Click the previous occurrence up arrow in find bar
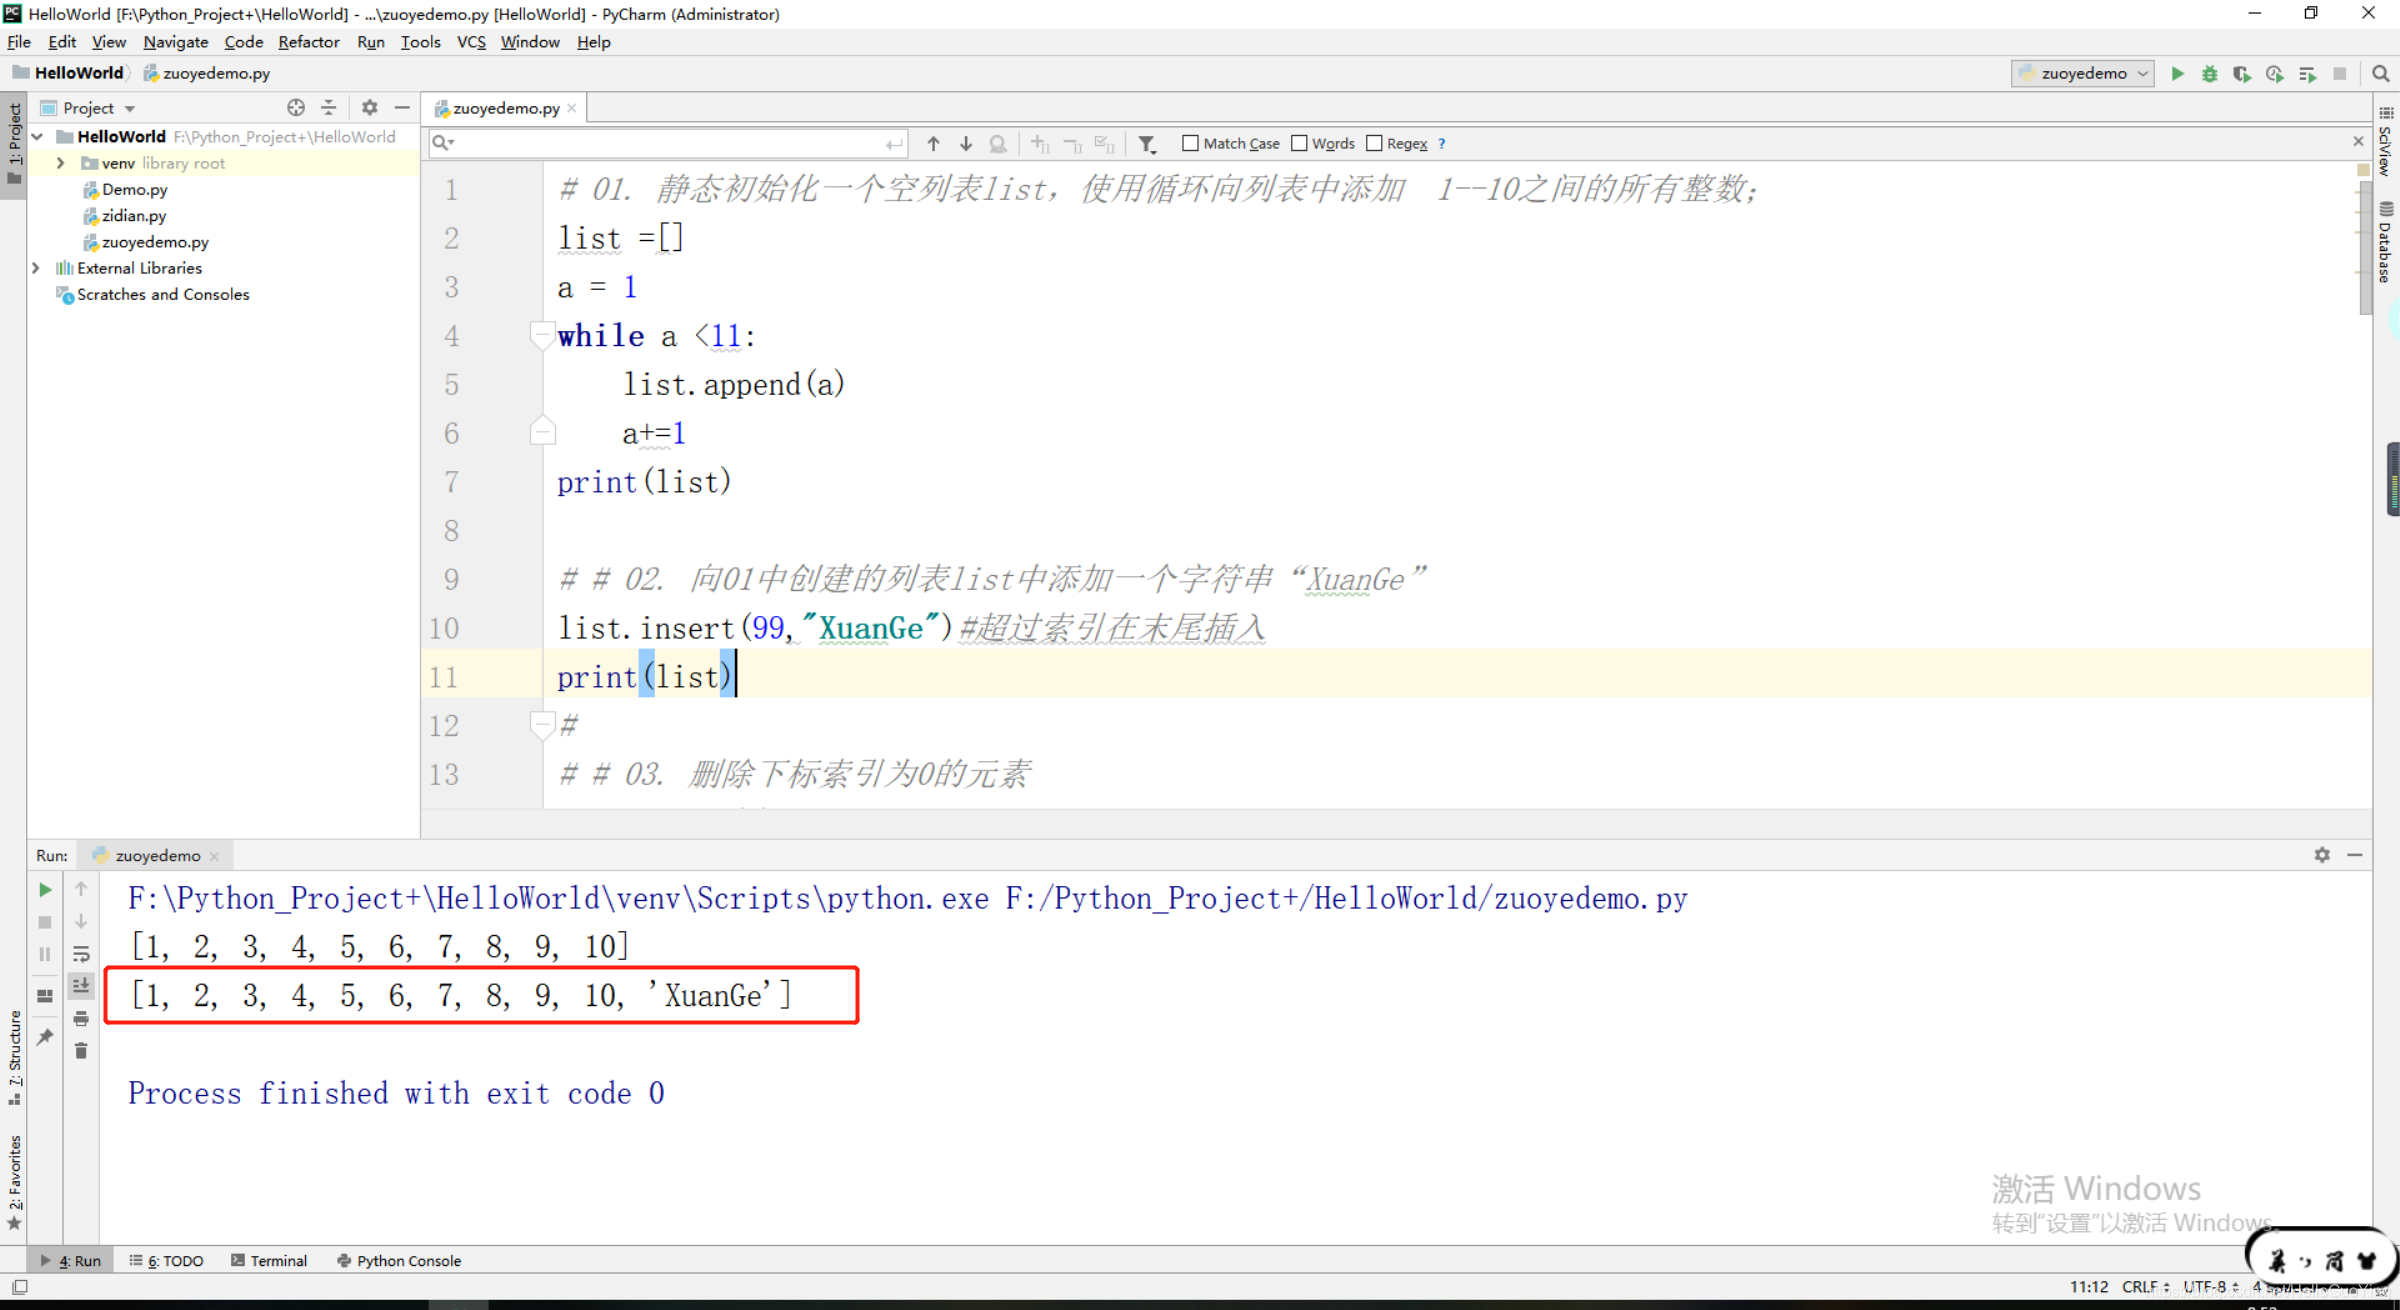The image size is (2400, 1310). coord(933,143)
